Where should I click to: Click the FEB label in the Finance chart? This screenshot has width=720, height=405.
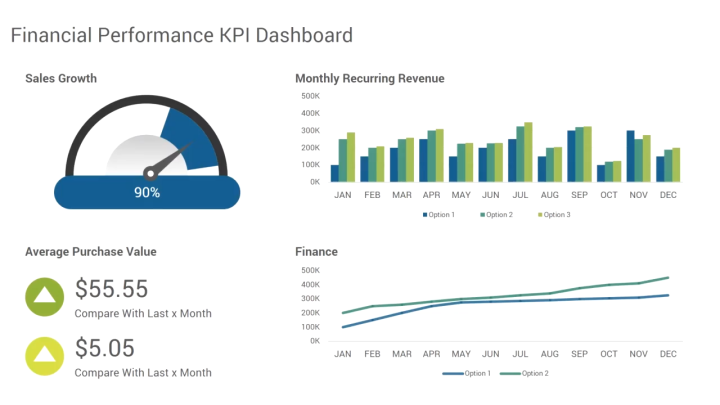372,354
